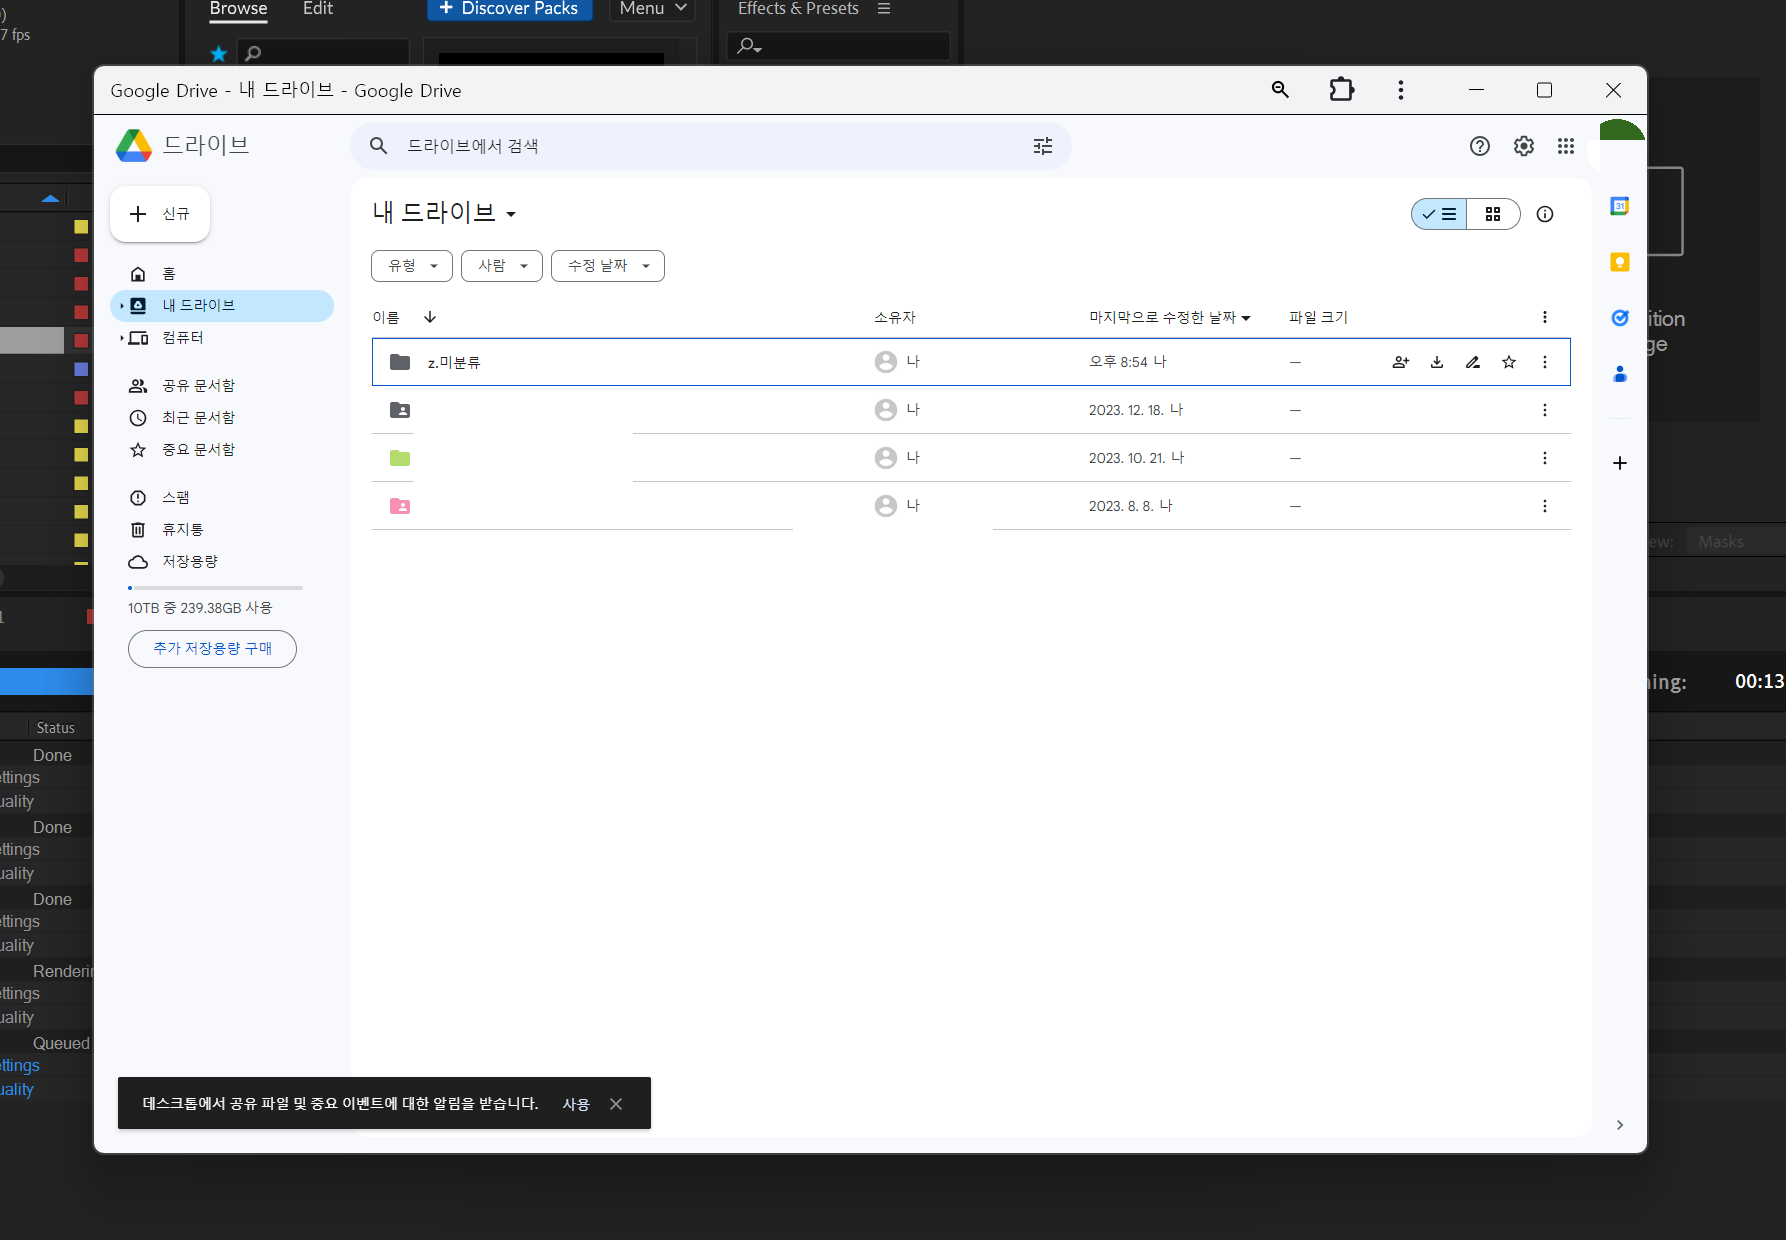Open the 마지막으로 수정한 날짜 column dropdown

1246,318
